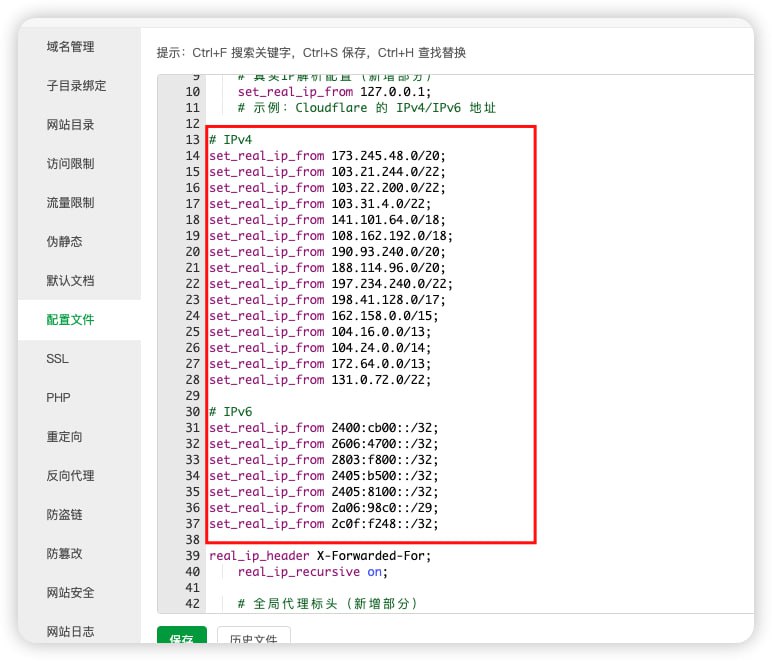
Task: Open 历史文件 button next to save
Action: [x=253, y=638]
